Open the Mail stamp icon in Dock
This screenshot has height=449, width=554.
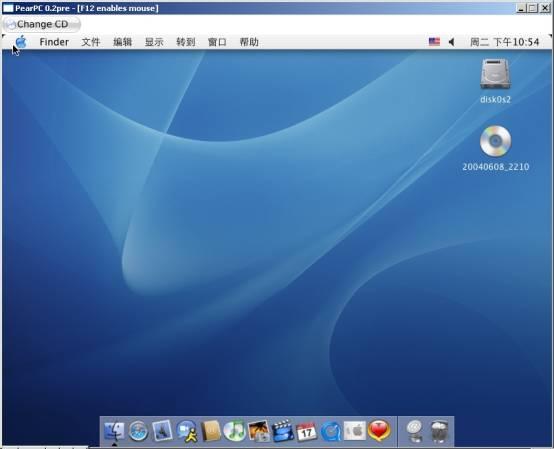coord(162,431)
